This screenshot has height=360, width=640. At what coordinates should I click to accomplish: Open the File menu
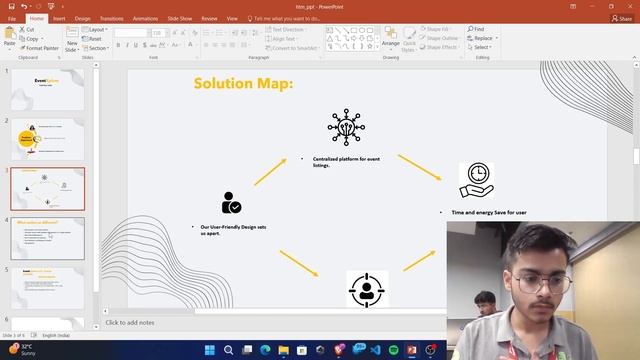click(12, 19)
